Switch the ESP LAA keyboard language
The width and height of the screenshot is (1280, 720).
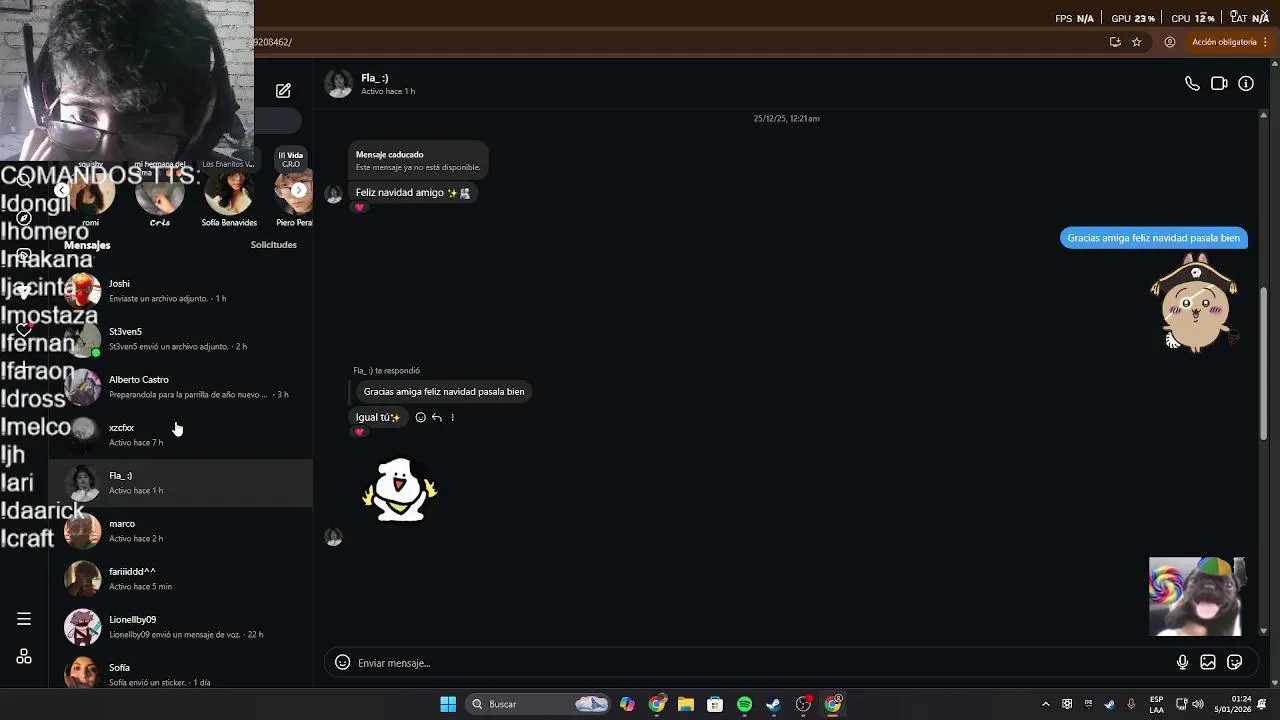point(1157,704)
